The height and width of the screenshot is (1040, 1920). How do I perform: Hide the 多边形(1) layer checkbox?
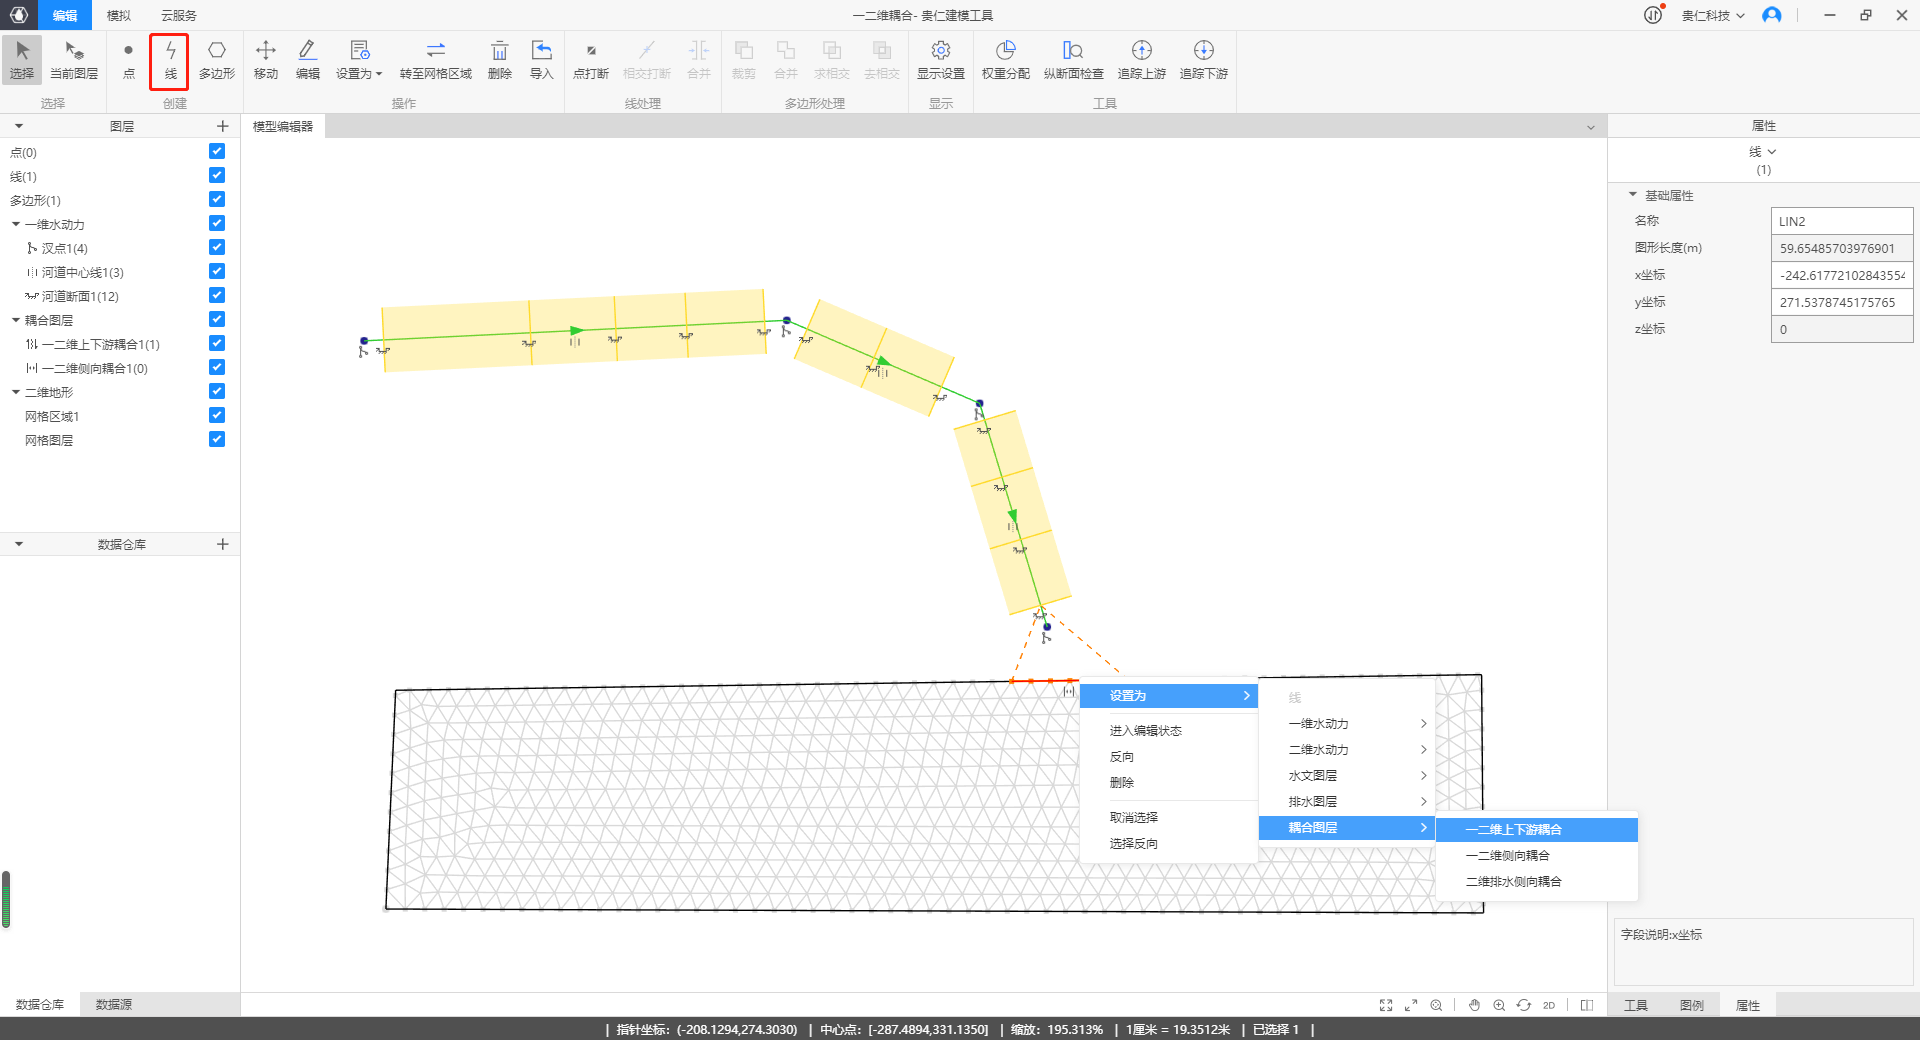[217, 200]
